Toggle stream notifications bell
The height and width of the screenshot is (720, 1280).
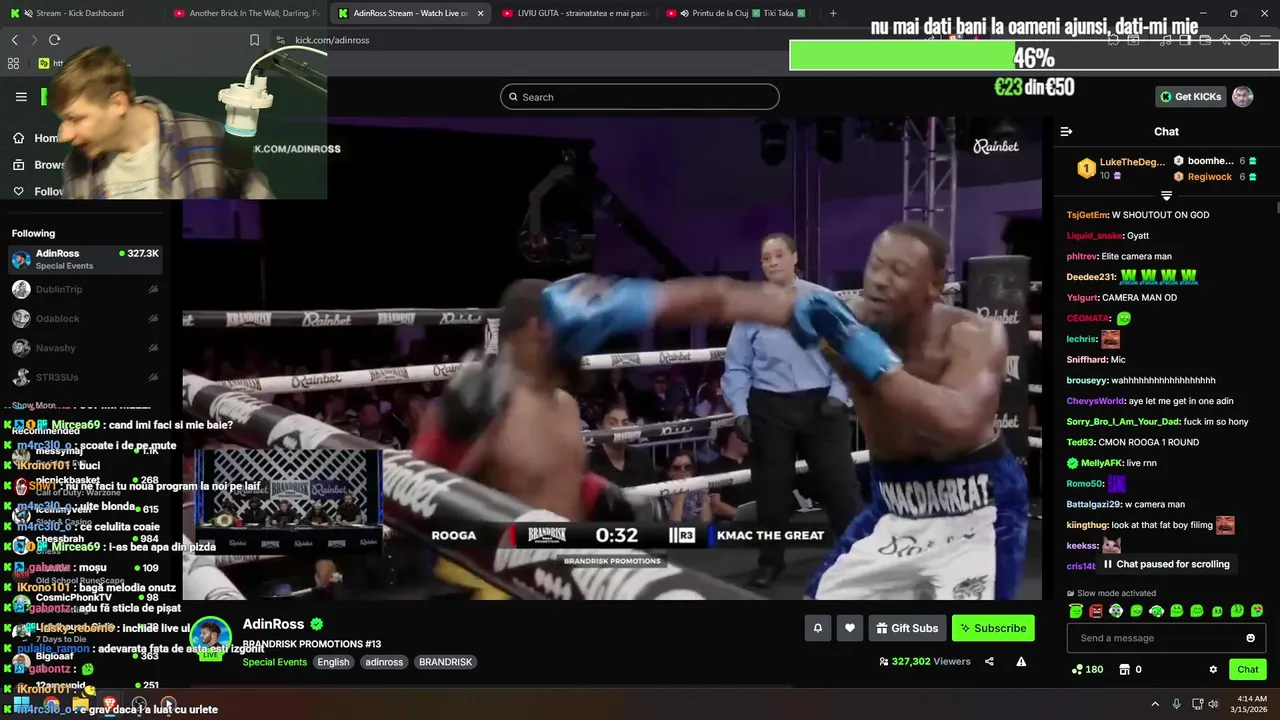coord(818,628)
